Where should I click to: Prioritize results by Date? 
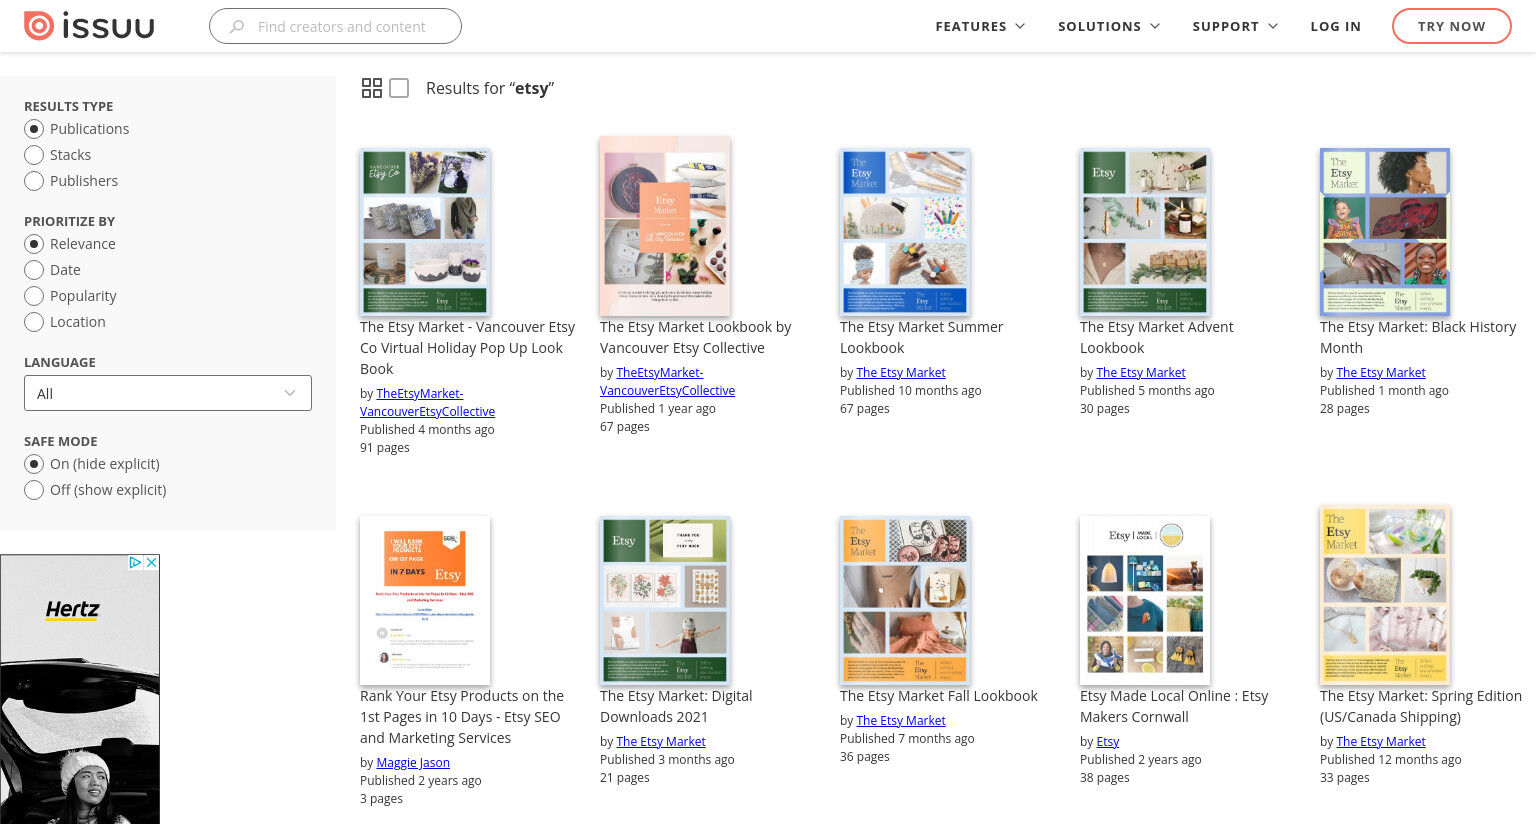[34, 270]
